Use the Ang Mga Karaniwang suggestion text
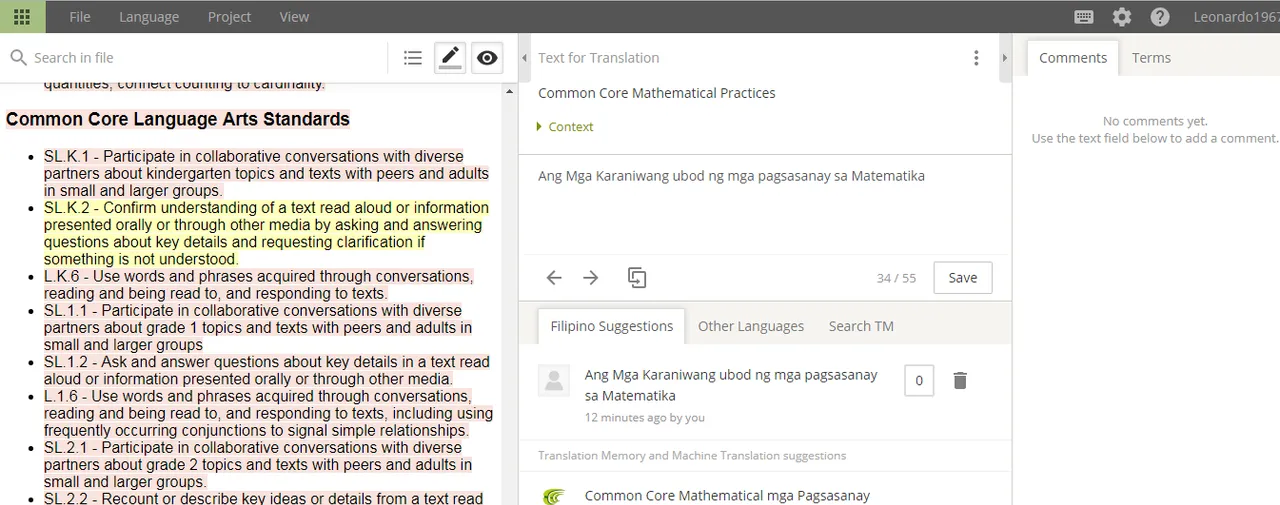1280x505 pixels. click(731, 385)
